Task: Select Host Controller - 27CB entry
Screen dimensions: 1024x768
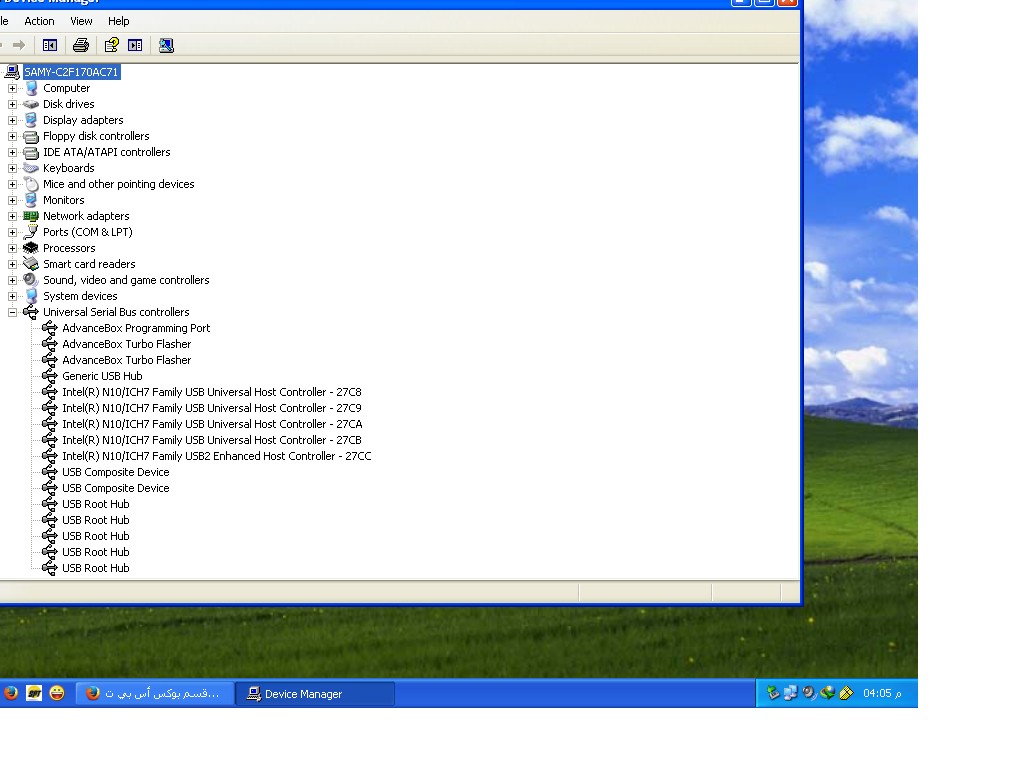Action: click(x=212, y=440)
